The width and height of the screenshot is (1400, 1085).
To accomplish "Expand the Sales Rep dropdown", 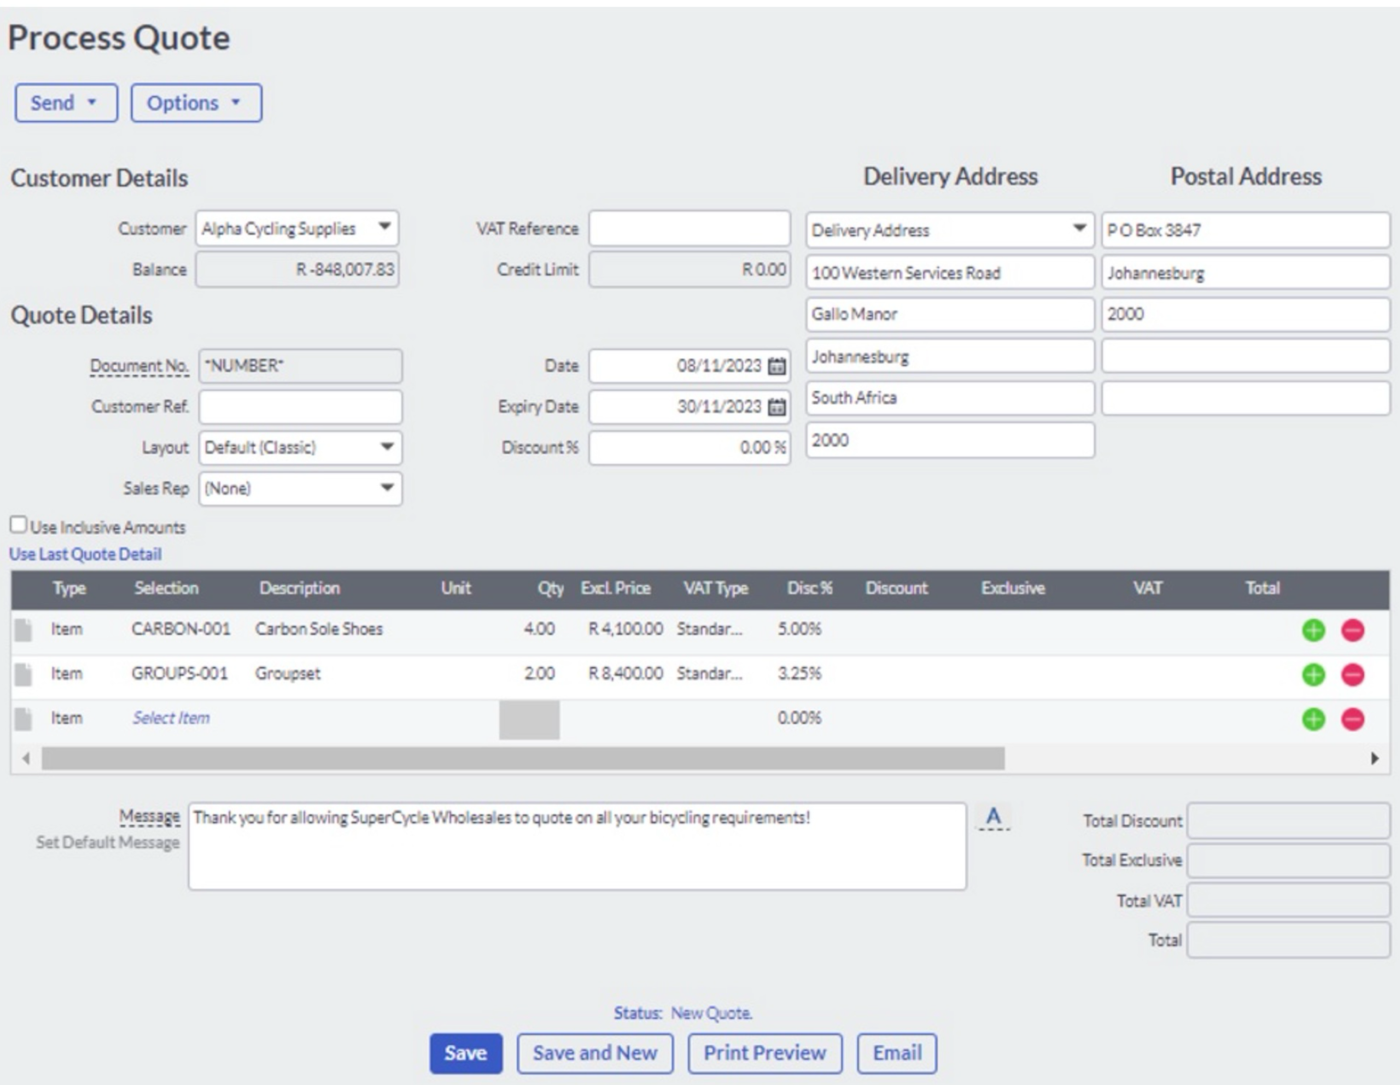I will 387,488.
